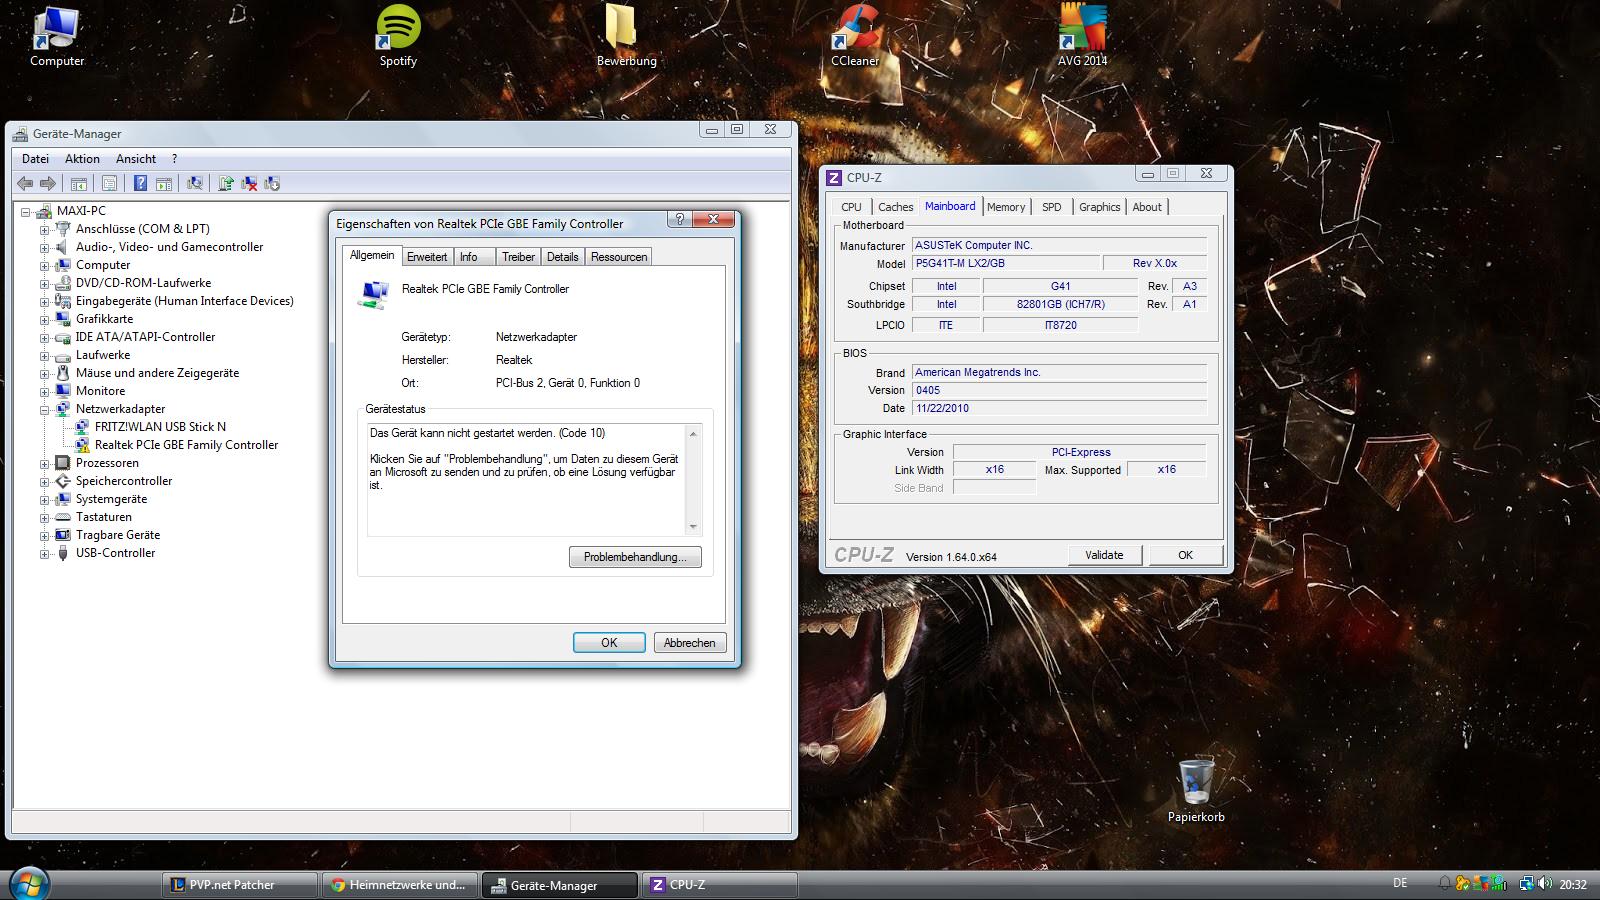Expand the Monitore node
This screenshot has width=1600, height=900.
pyautogui.click(x=44, y=391)
